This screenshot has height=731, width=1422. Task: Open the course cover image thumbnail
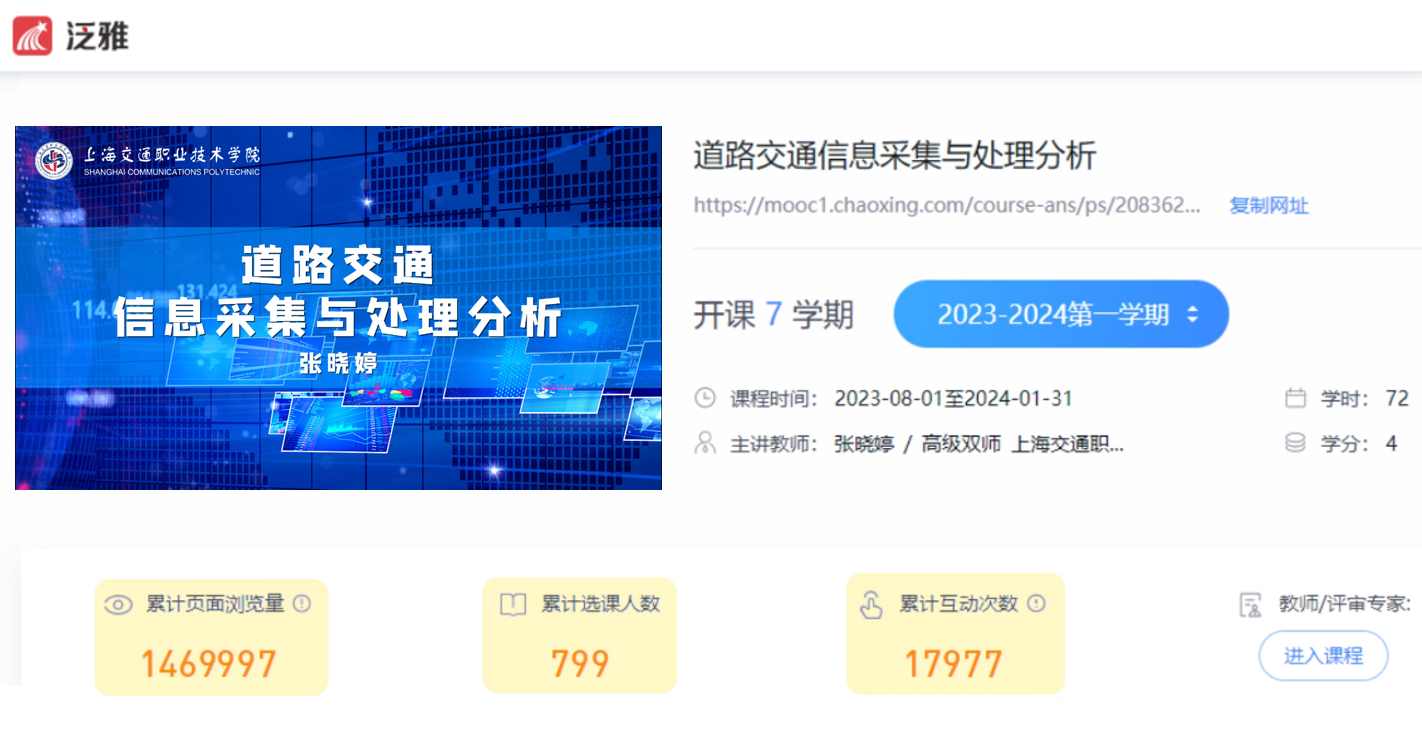coord(338,308)
